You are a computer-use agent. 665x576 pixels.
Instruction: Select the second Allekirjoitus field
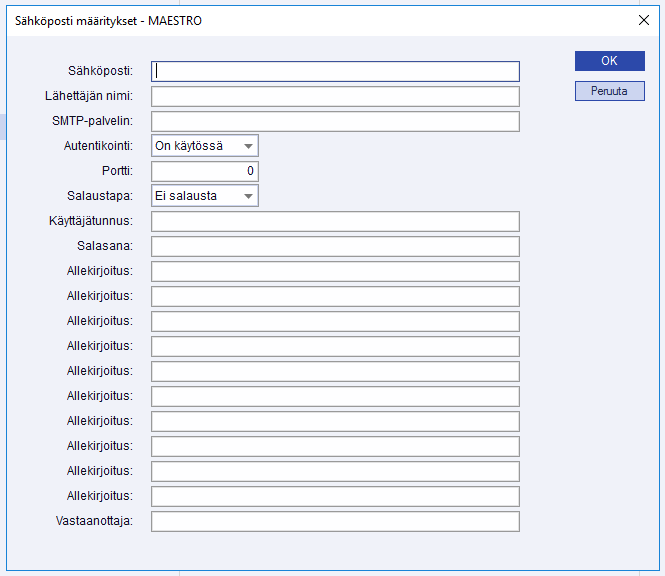click(x=335, y=296)
